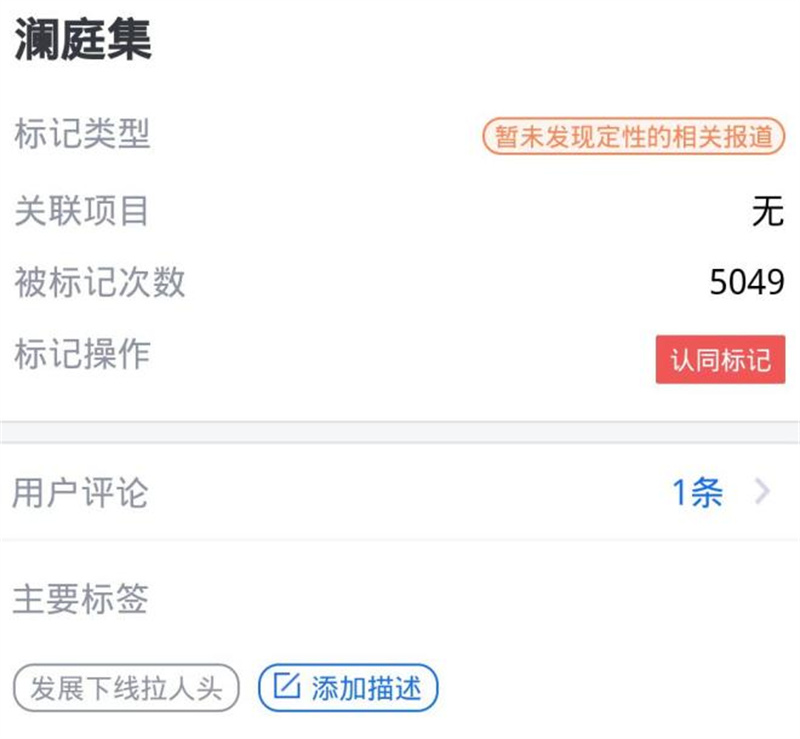Viewport: 800px width, 739px height.
Task: Select the 被标记次数 field label
Action: 100,282
